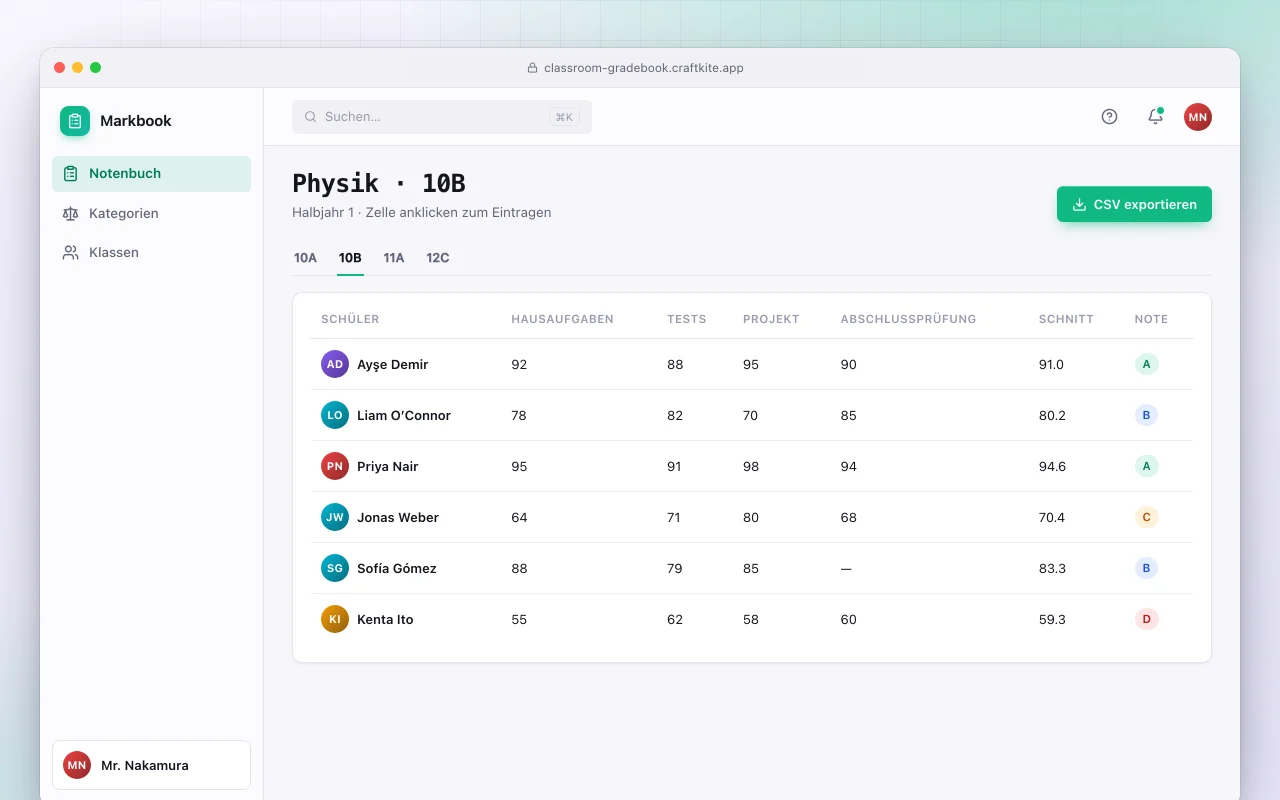The width and height of the screenshot is (1280, 800).
Task: Click the Markbook clipboard logo
Action: 75,121
